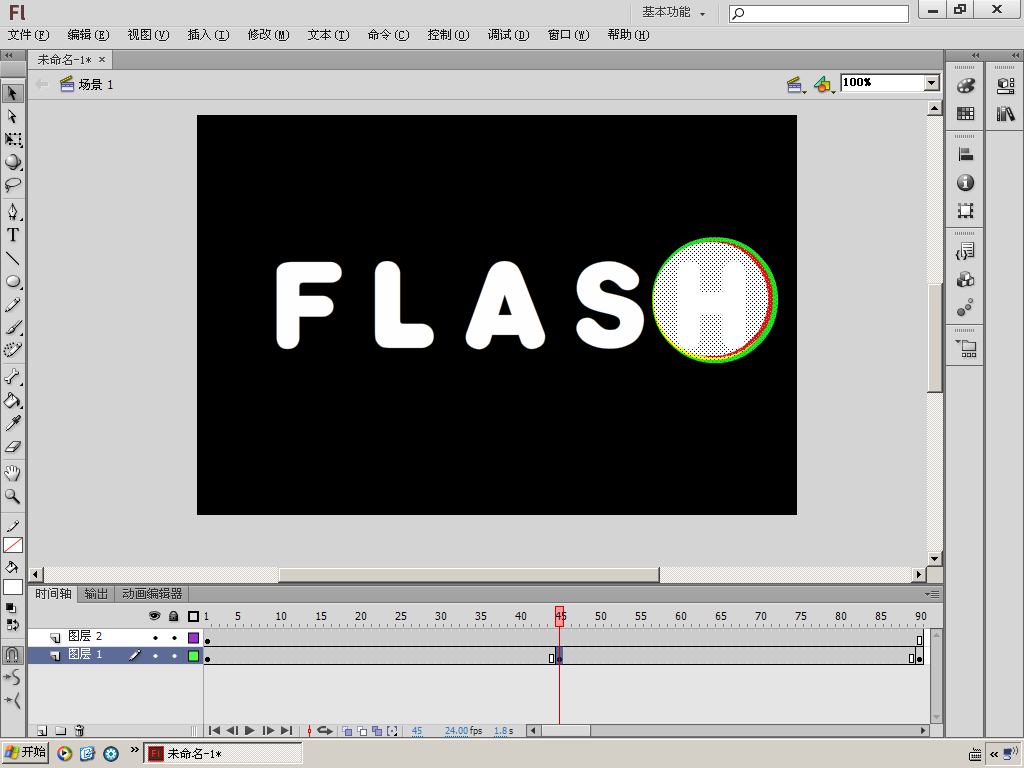Screen dimensions: 1024x768
Task: Open the Align panel icon
Action: pyautogui.click(x=965, y=155)
